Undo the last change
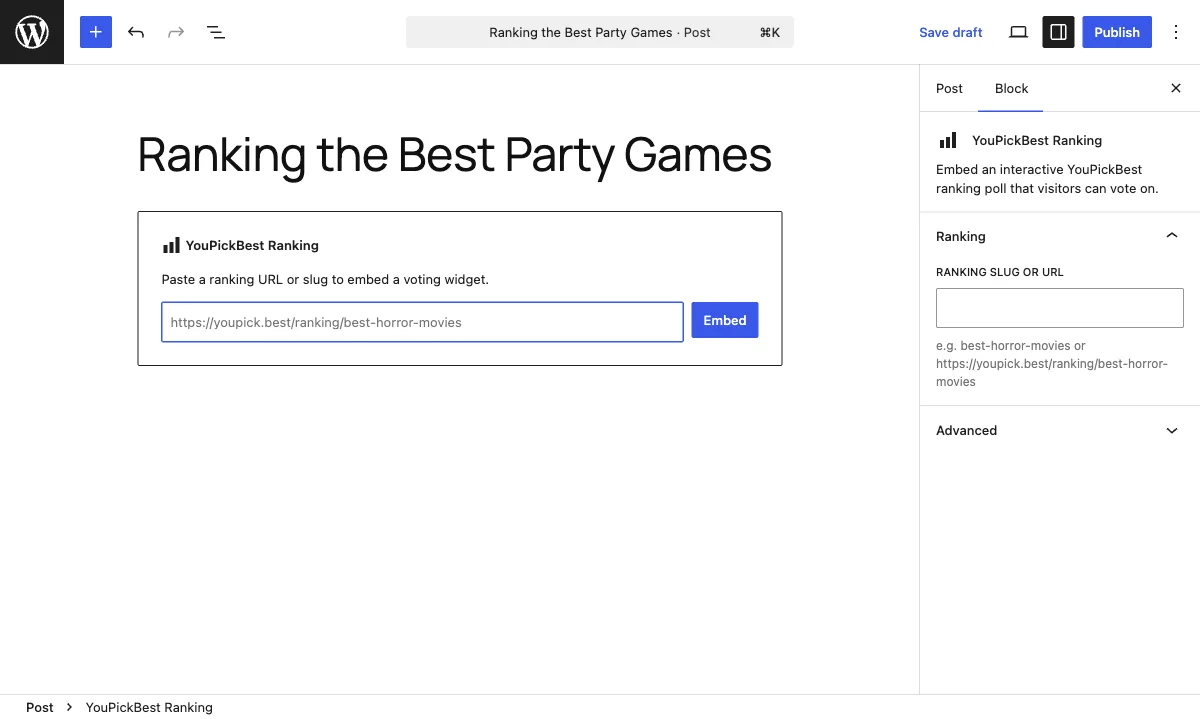 (x=136, y=32)
